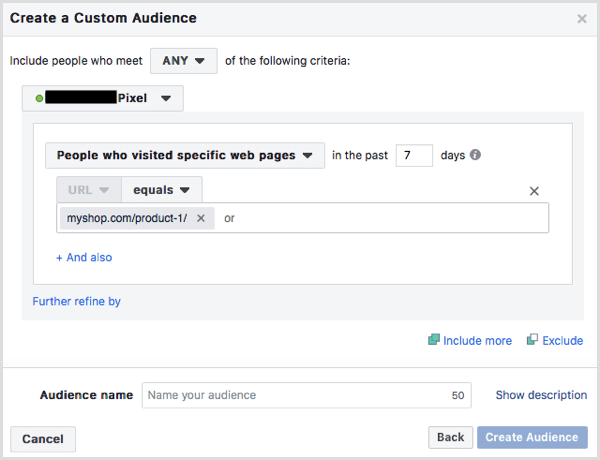The height and width of the screenshot is (460, 600).
Task: Go Back to the previous step
Action: (x=450, y=437)
